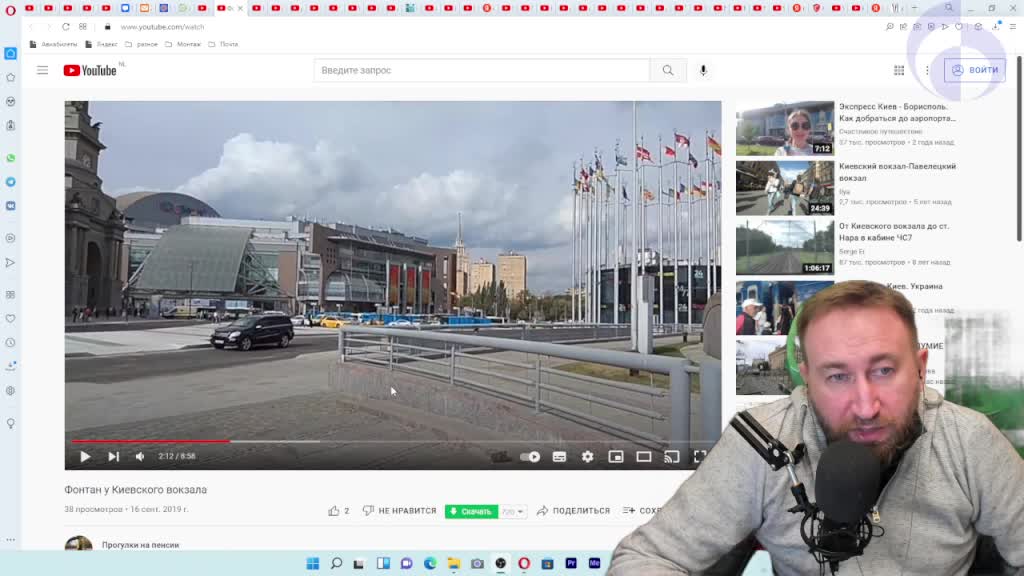This screenshot has height=576, width=1024.
Task: Reload the page in Opera
Action: tap(66, 27)
